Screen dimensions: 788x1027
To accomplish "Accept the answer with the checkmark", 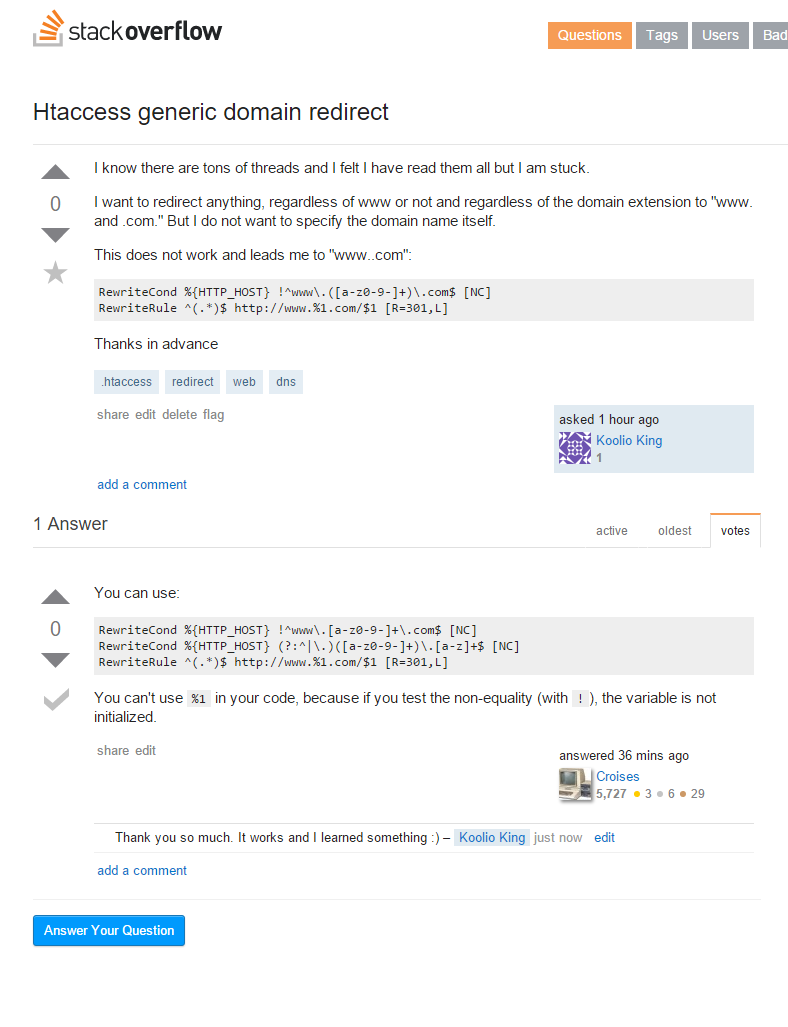I will click(x=55, y=700).
